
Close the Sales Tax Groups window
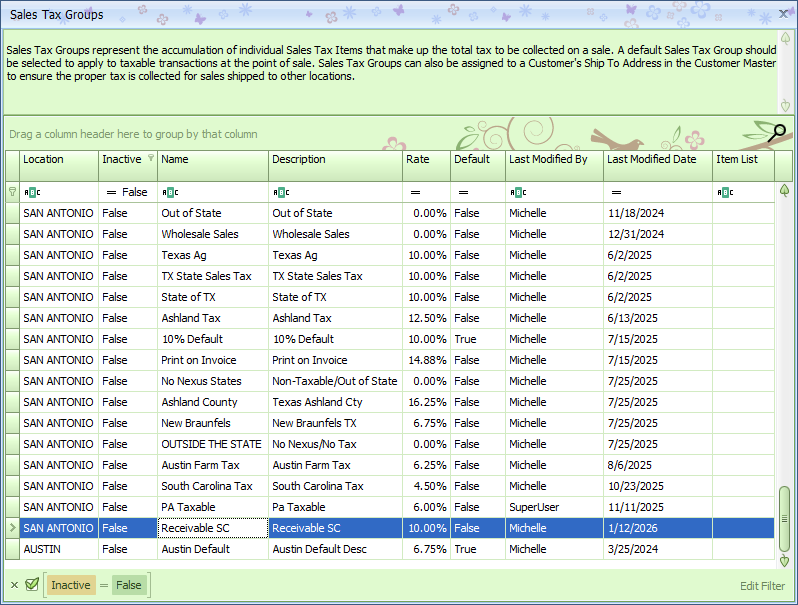coord(783,15)
